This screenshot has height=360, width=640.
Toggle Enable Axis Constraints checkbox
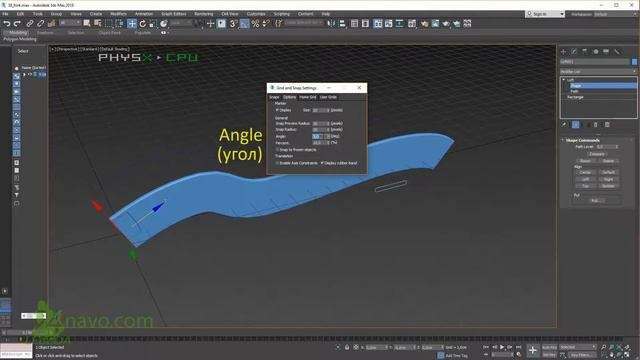(x=277, y=163)
